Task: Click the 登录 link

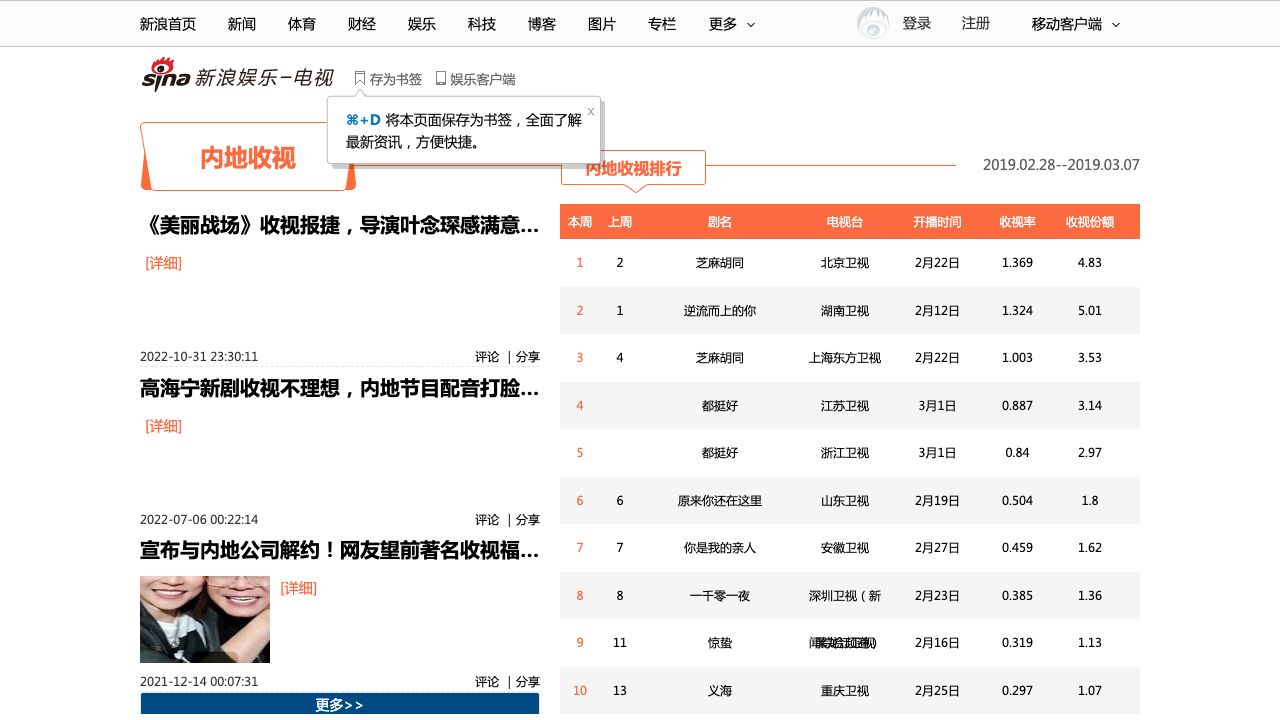Action: 917,23
